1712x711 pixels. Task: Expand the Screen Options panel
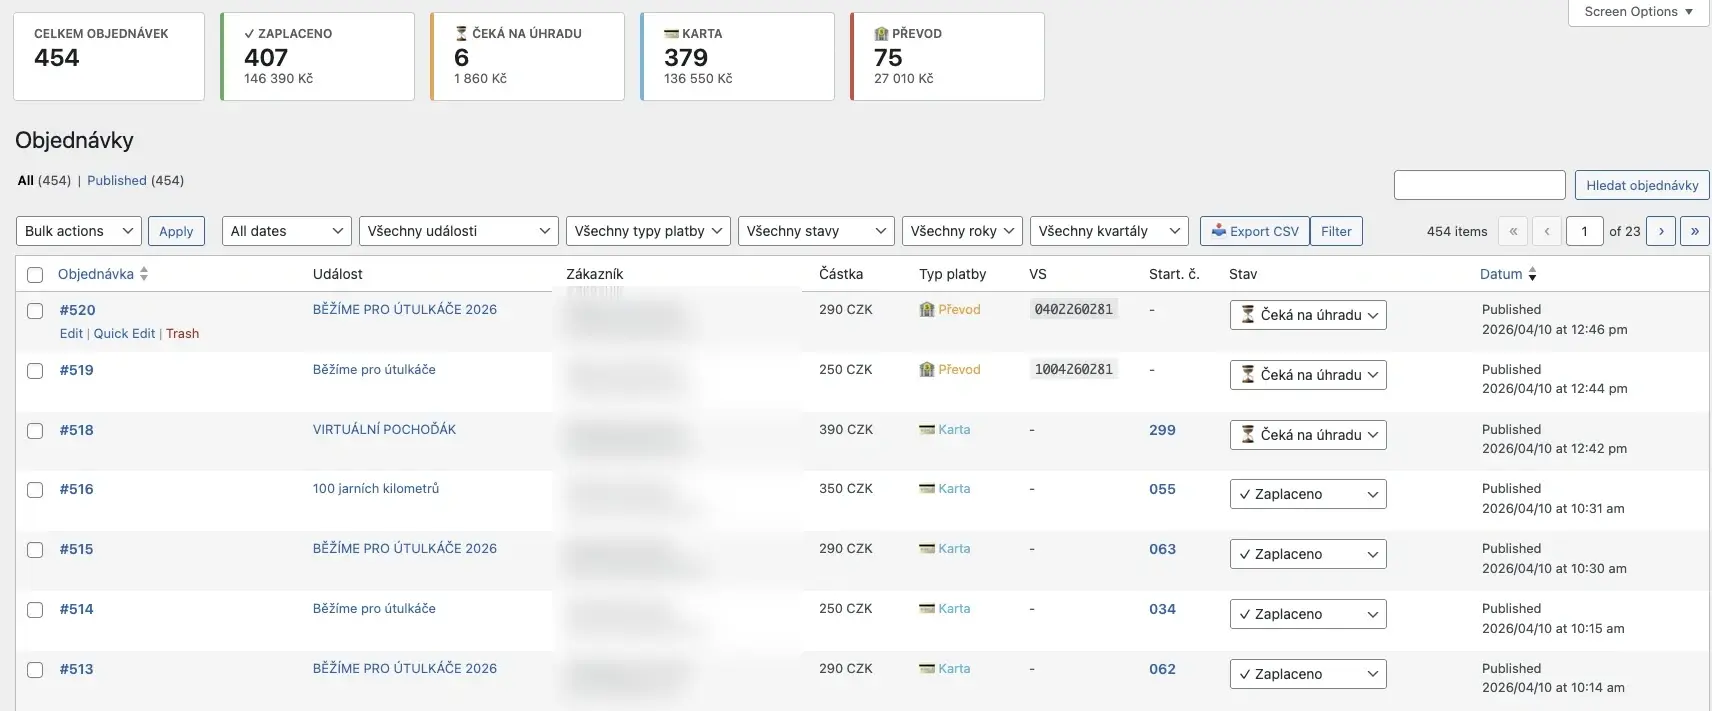1639,12
